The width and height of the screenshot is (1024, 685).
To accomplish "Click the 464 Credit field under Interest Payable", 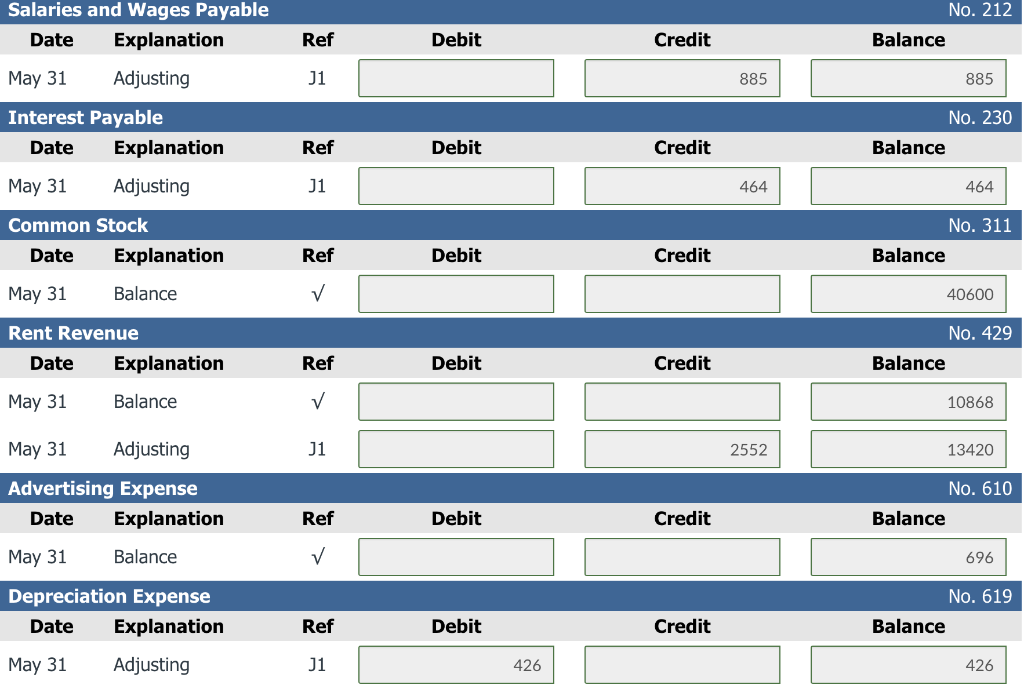I will point(681,185).
